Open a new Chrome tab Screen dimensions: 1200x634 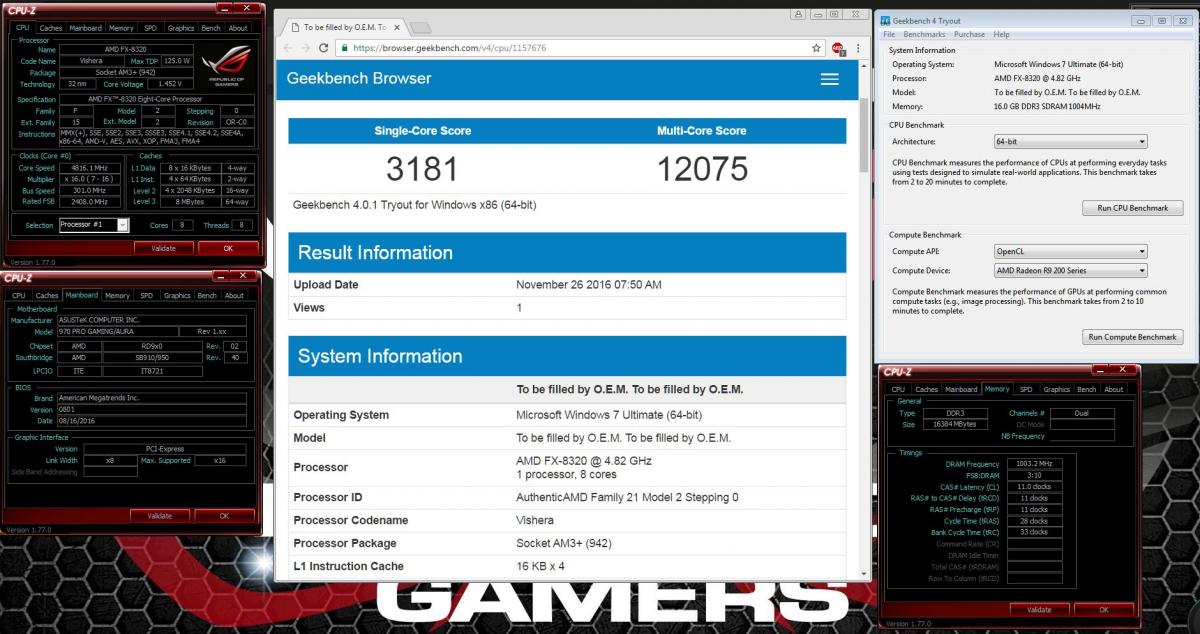420,27
